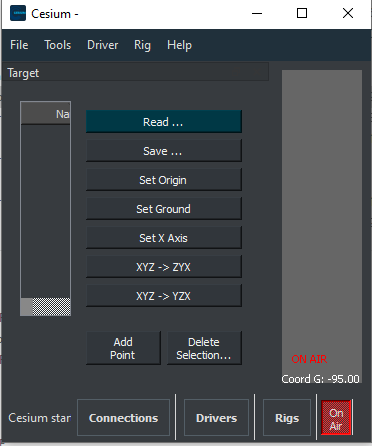The width and height of the screenshot is (372, 446).
Task: Swap axes with XYZ -> YZX button
Action: pos(164,296)
